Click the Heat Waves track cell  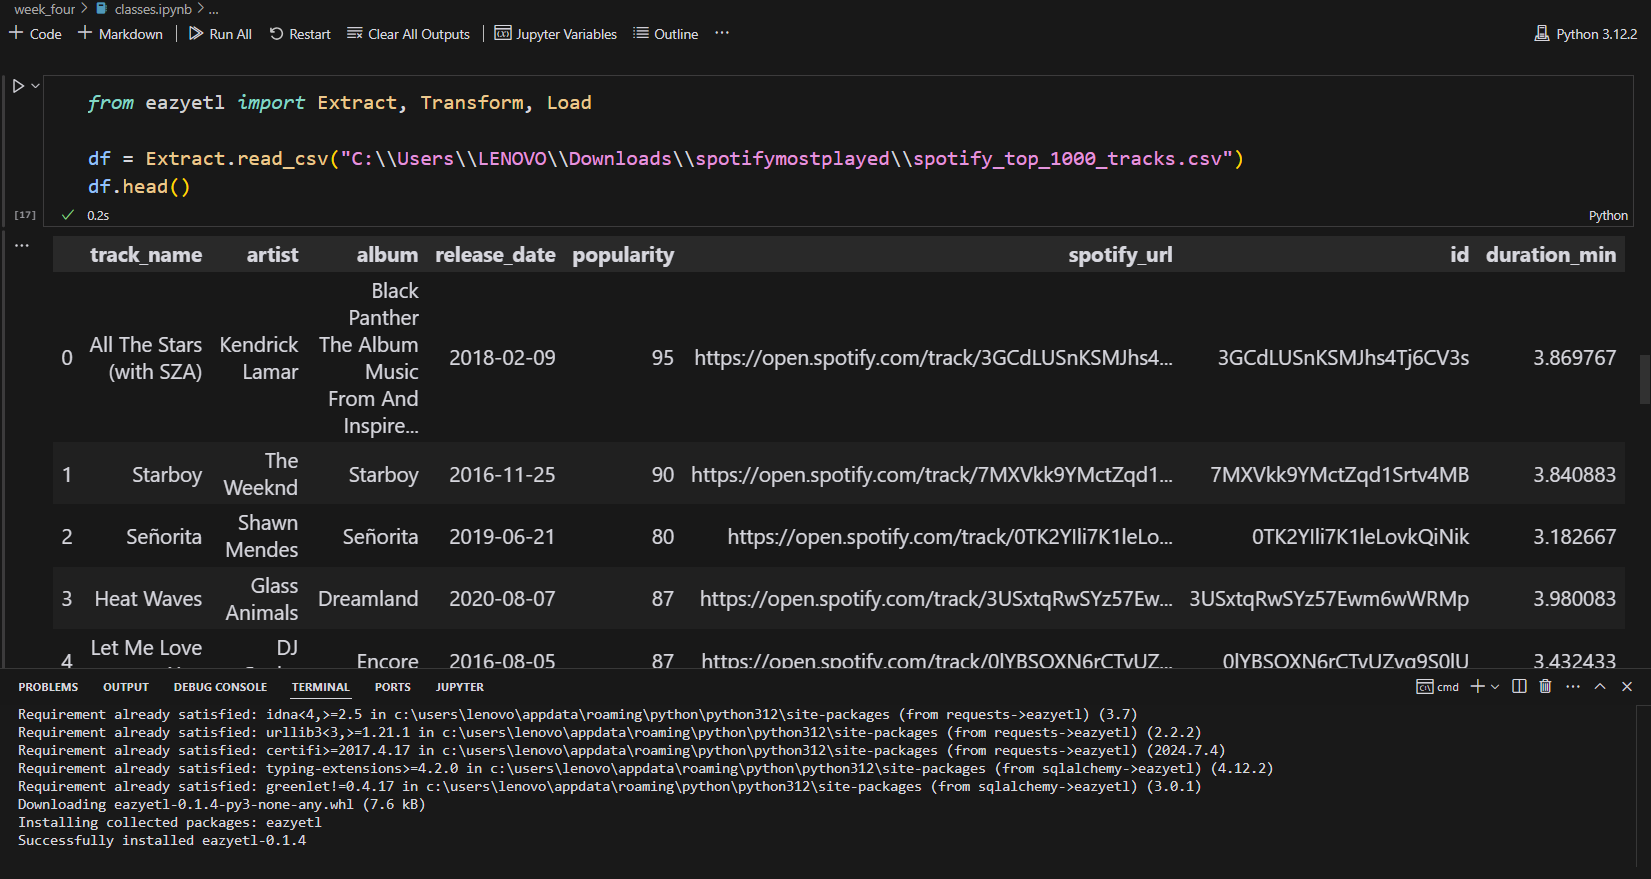(x=148, y=599)
